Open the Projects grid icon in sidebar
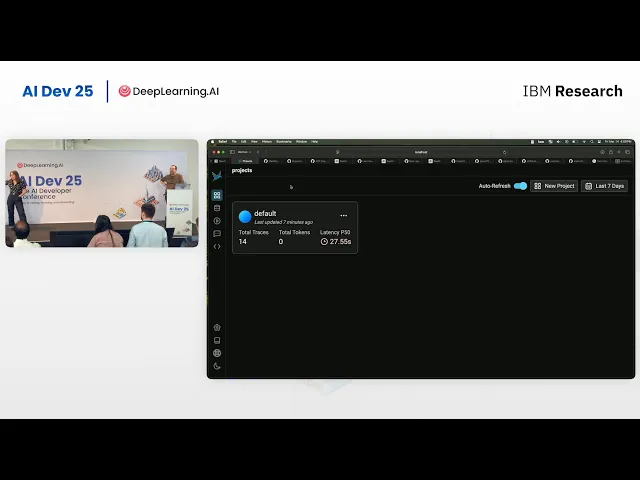The width and height of the screenshot is (640, 480). [x=217, y=195]
